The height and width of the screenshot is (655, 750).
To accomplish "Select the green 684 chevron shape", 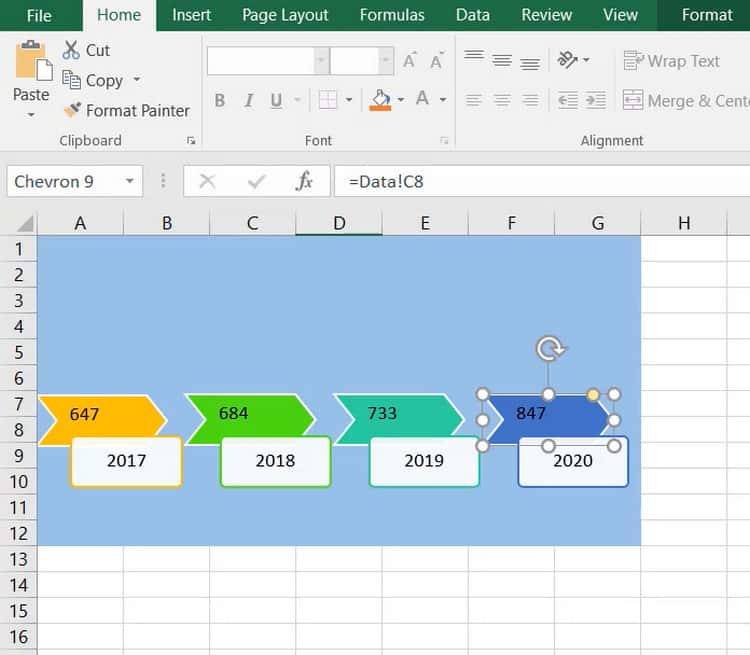I will [251, 413].
